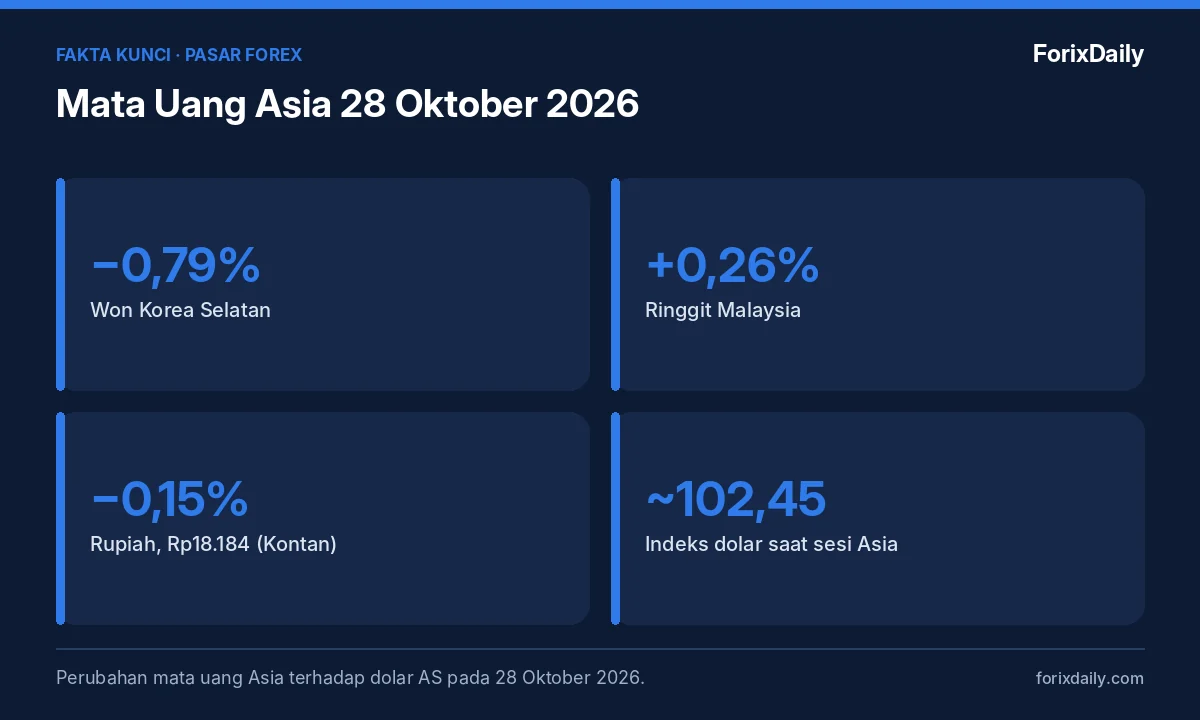Image resolution: width=1200 pixels, height=720 pixels.
Task: Click the 'FAKTA KUNCI · PASAR FOREX' label
Action: 179,55
